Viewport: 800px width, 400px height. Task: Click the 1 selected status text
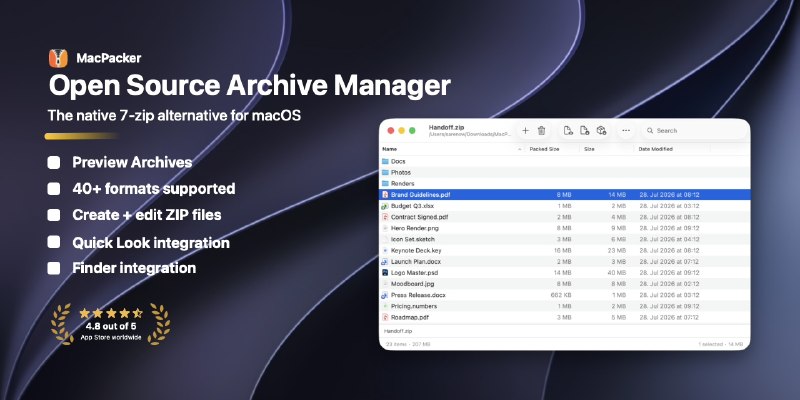pyautogui.click(x=720, y=344)
